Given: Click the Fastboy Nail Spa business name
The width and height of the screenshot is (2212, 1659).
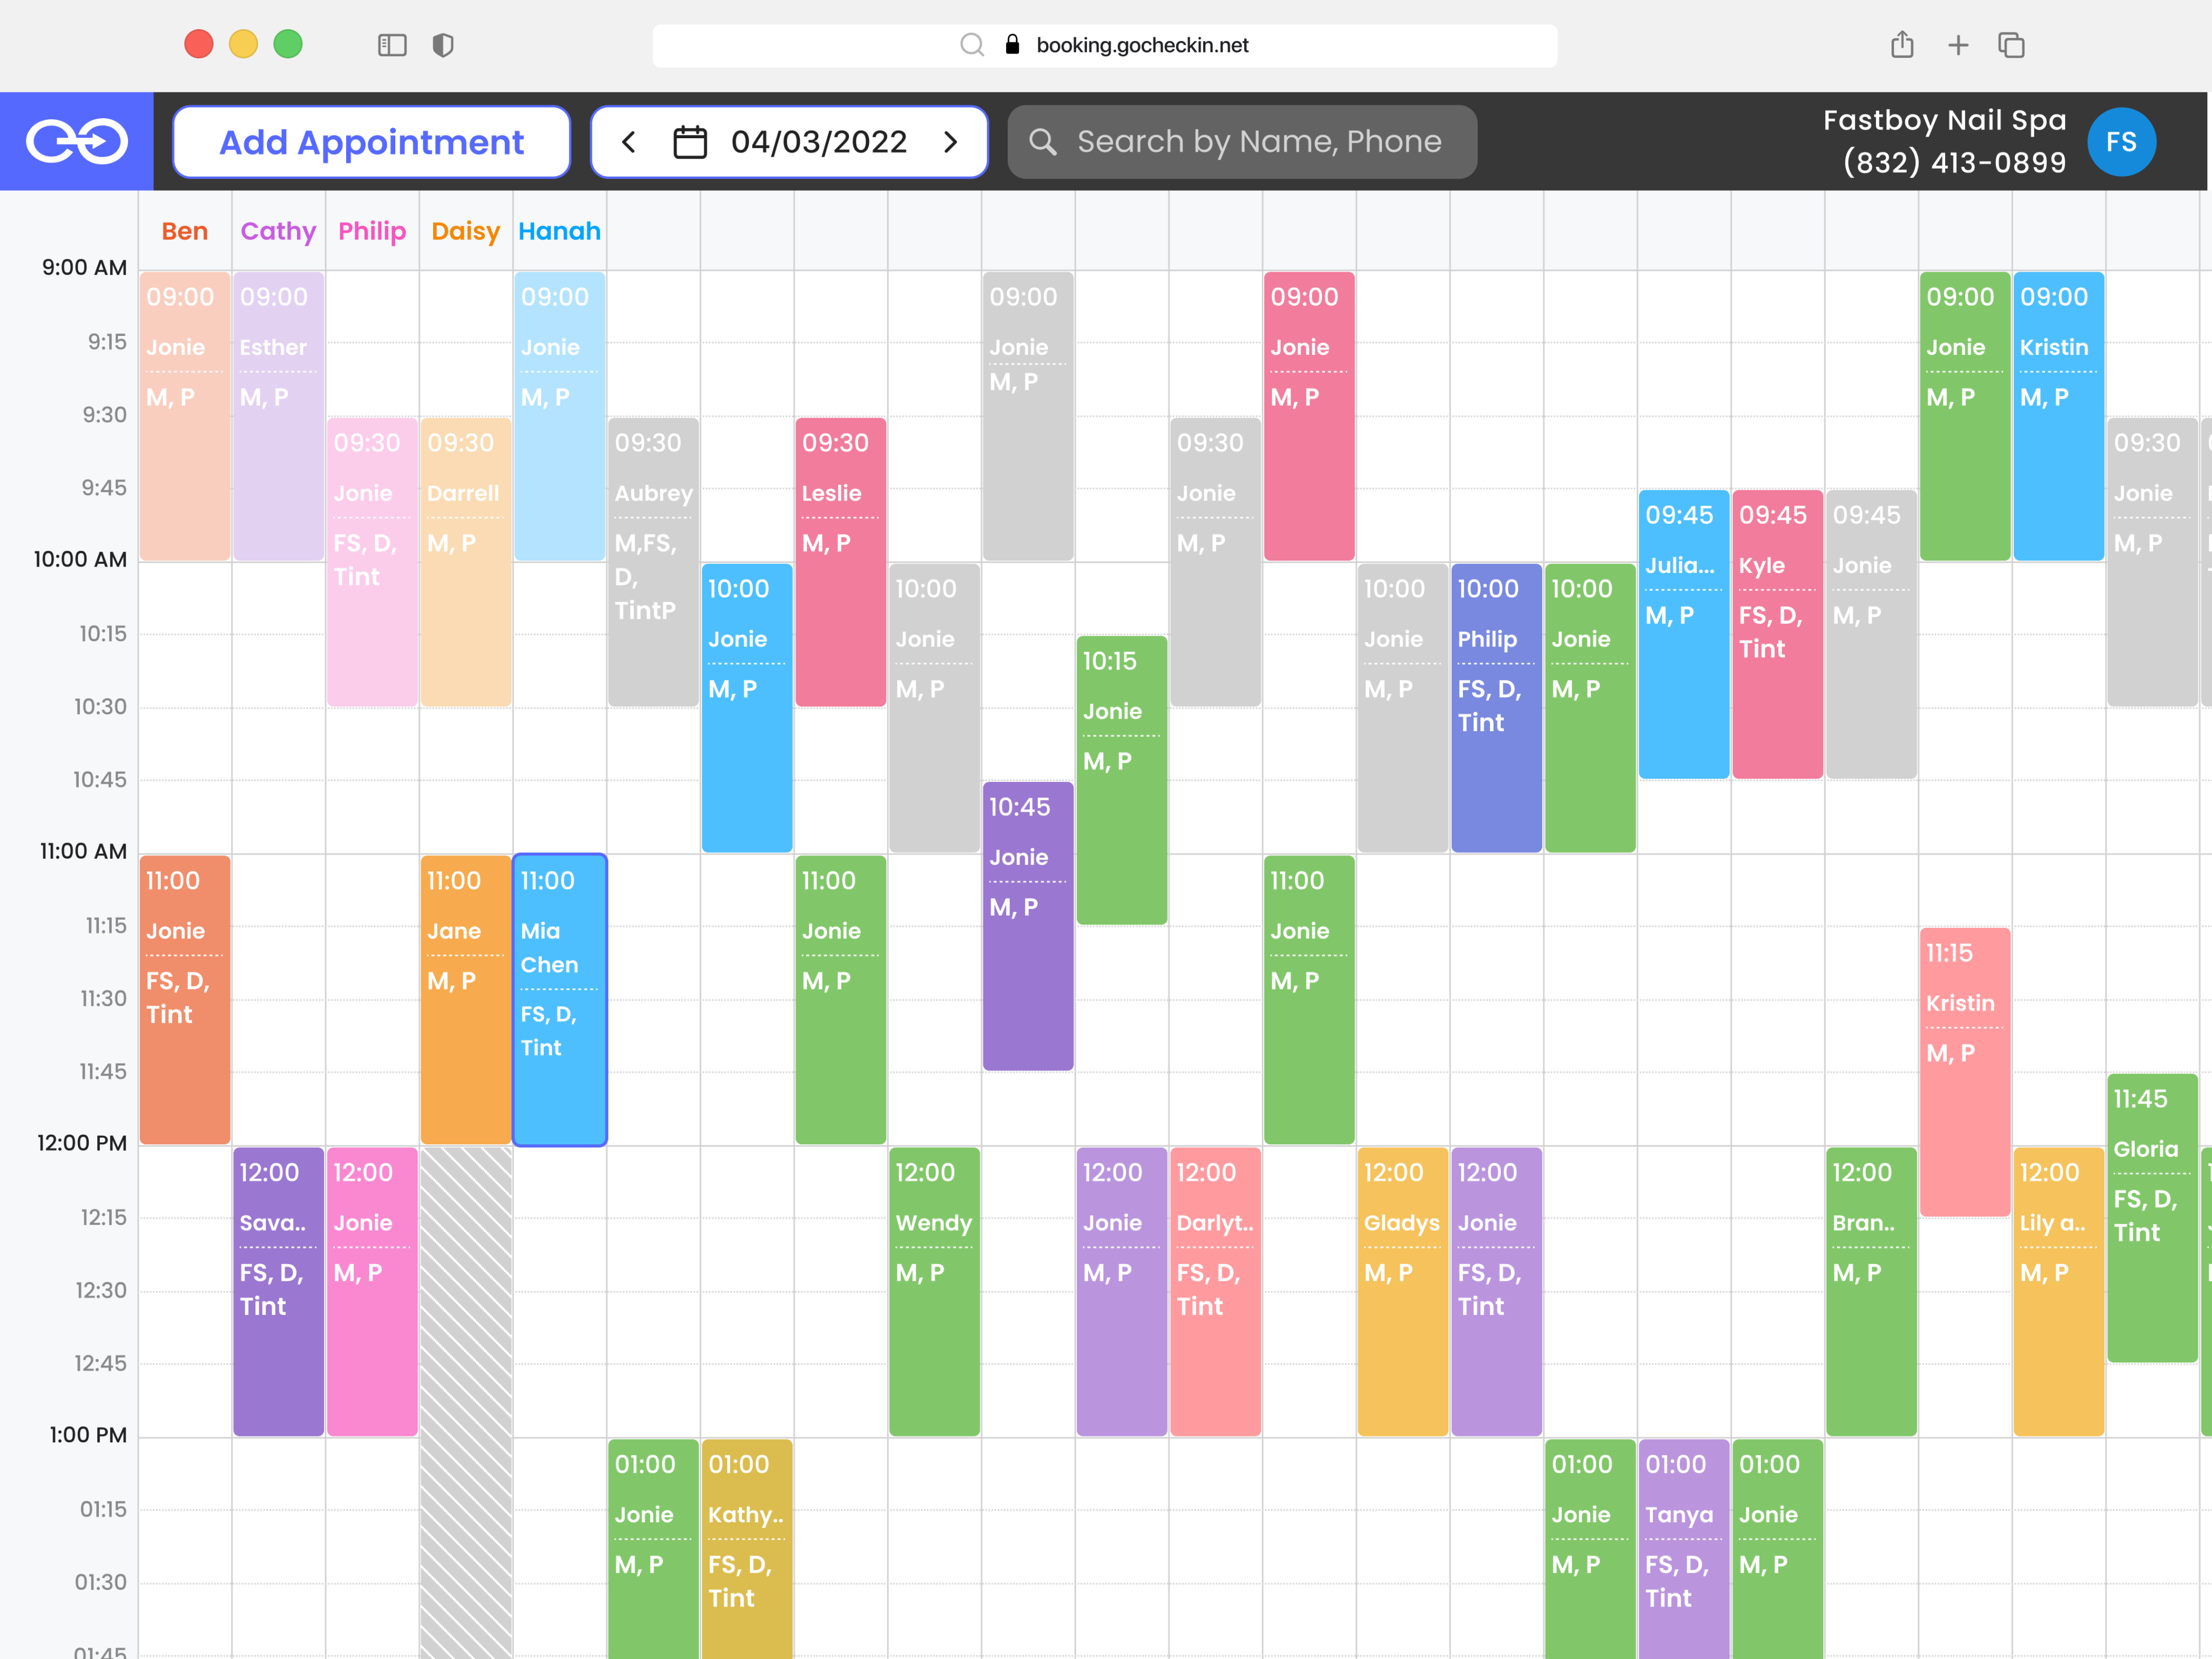Looking at the screenshot, I should (x=1944, y=120).
